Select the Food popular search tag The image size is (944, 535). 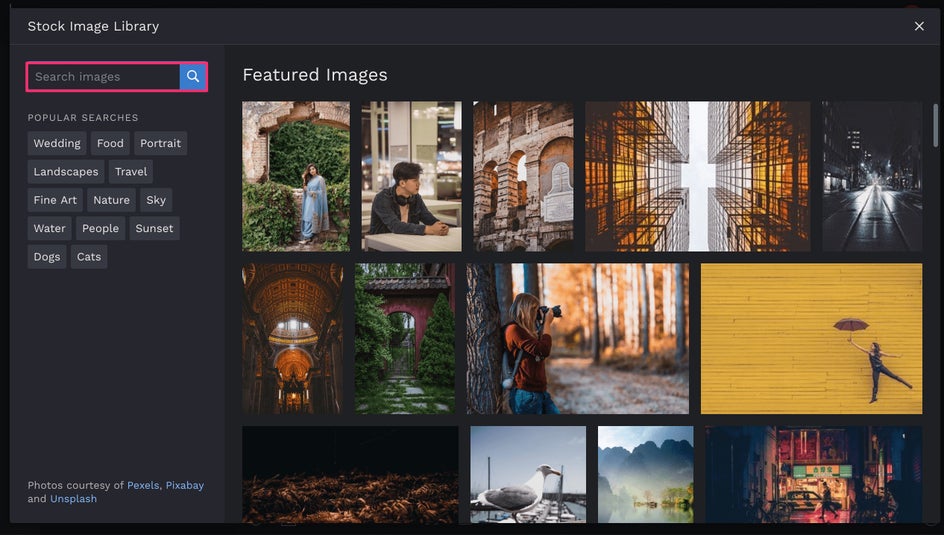click(x=110, y=143)
